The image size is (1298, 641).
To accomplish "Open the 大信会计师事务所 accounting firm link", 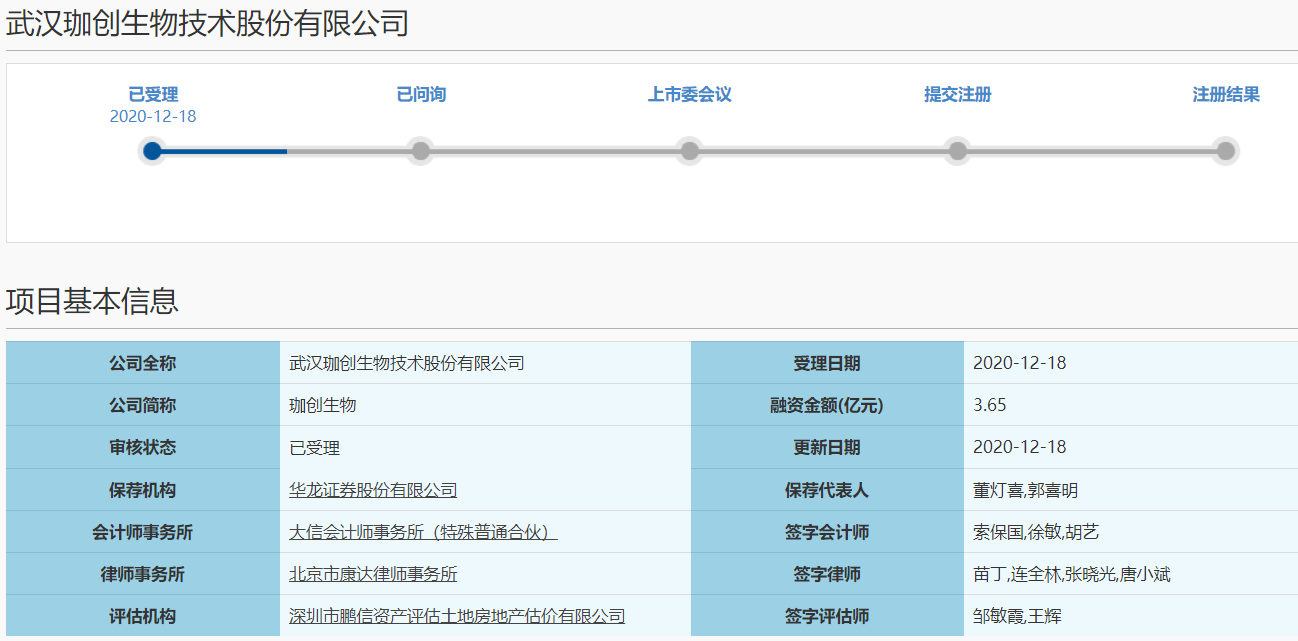I will (422, 532).
